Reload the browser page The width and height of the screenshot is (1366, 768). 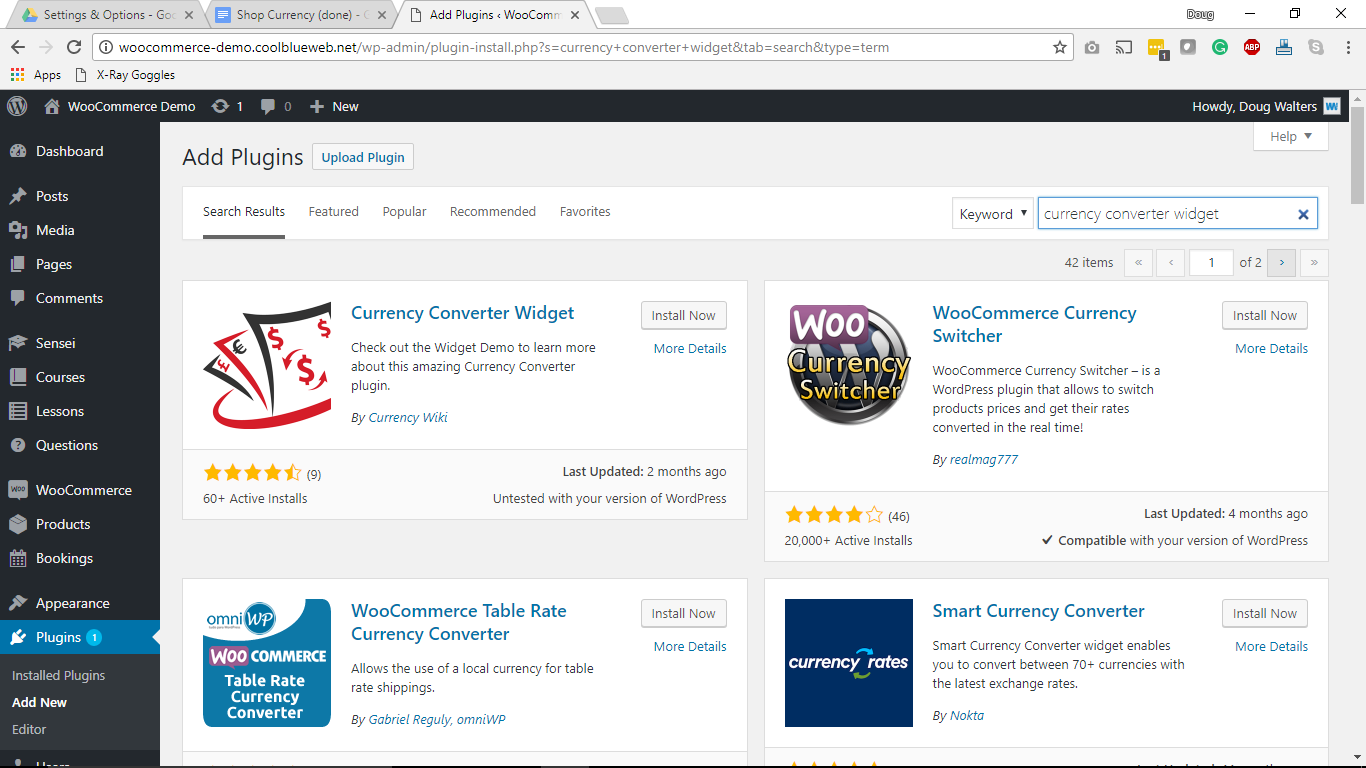pos(73,47)
